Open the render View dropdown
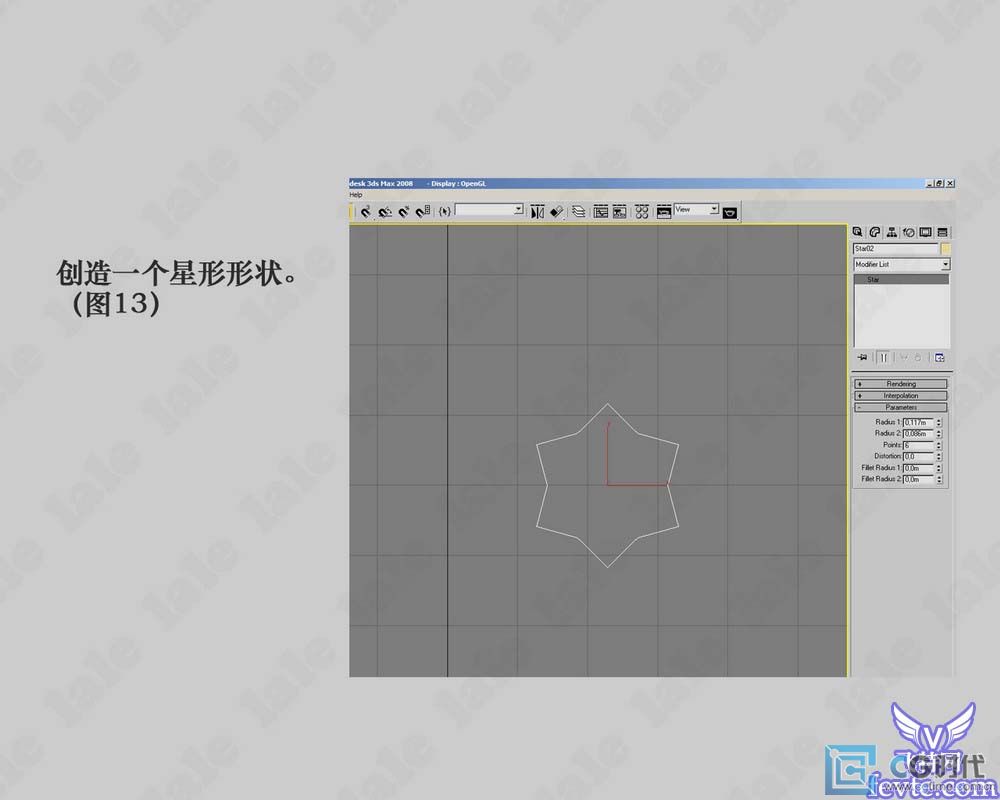 696,209
